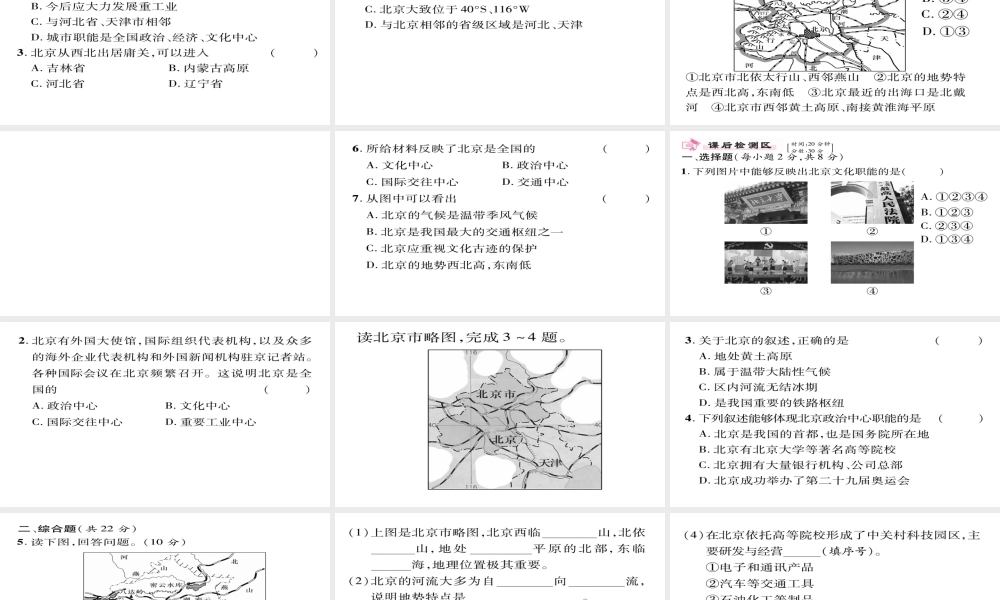Select B. 文化中心 in question 2
This screenshot has width=1000, height=600.
point(198,406)
